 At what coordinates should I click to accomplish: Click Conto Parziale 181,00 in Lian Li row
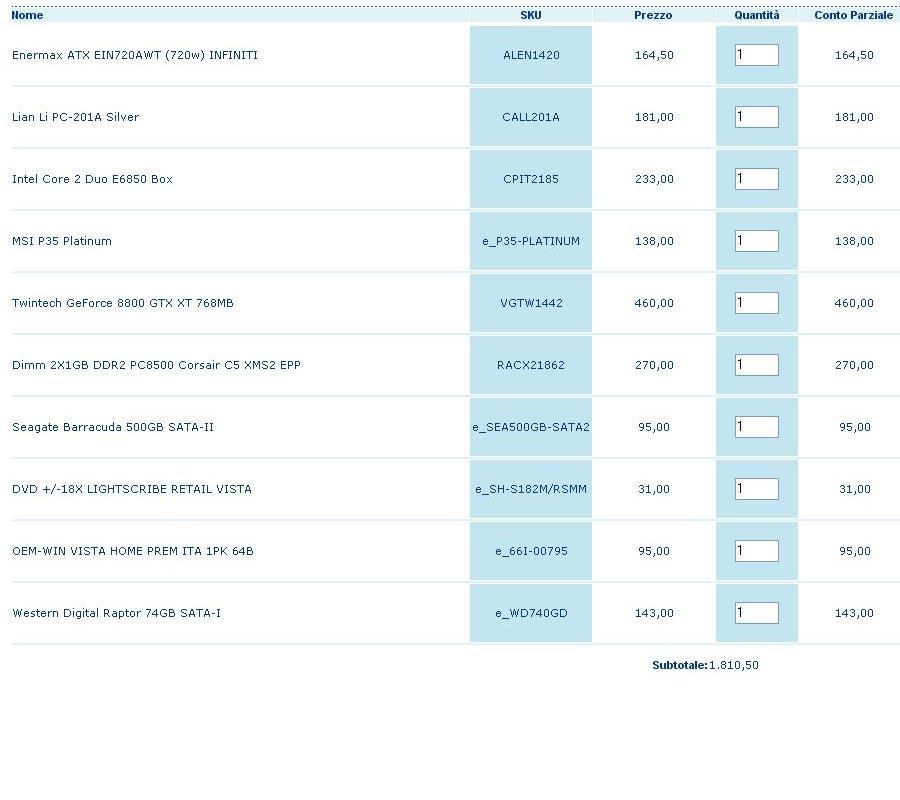[x=854, y=117]
